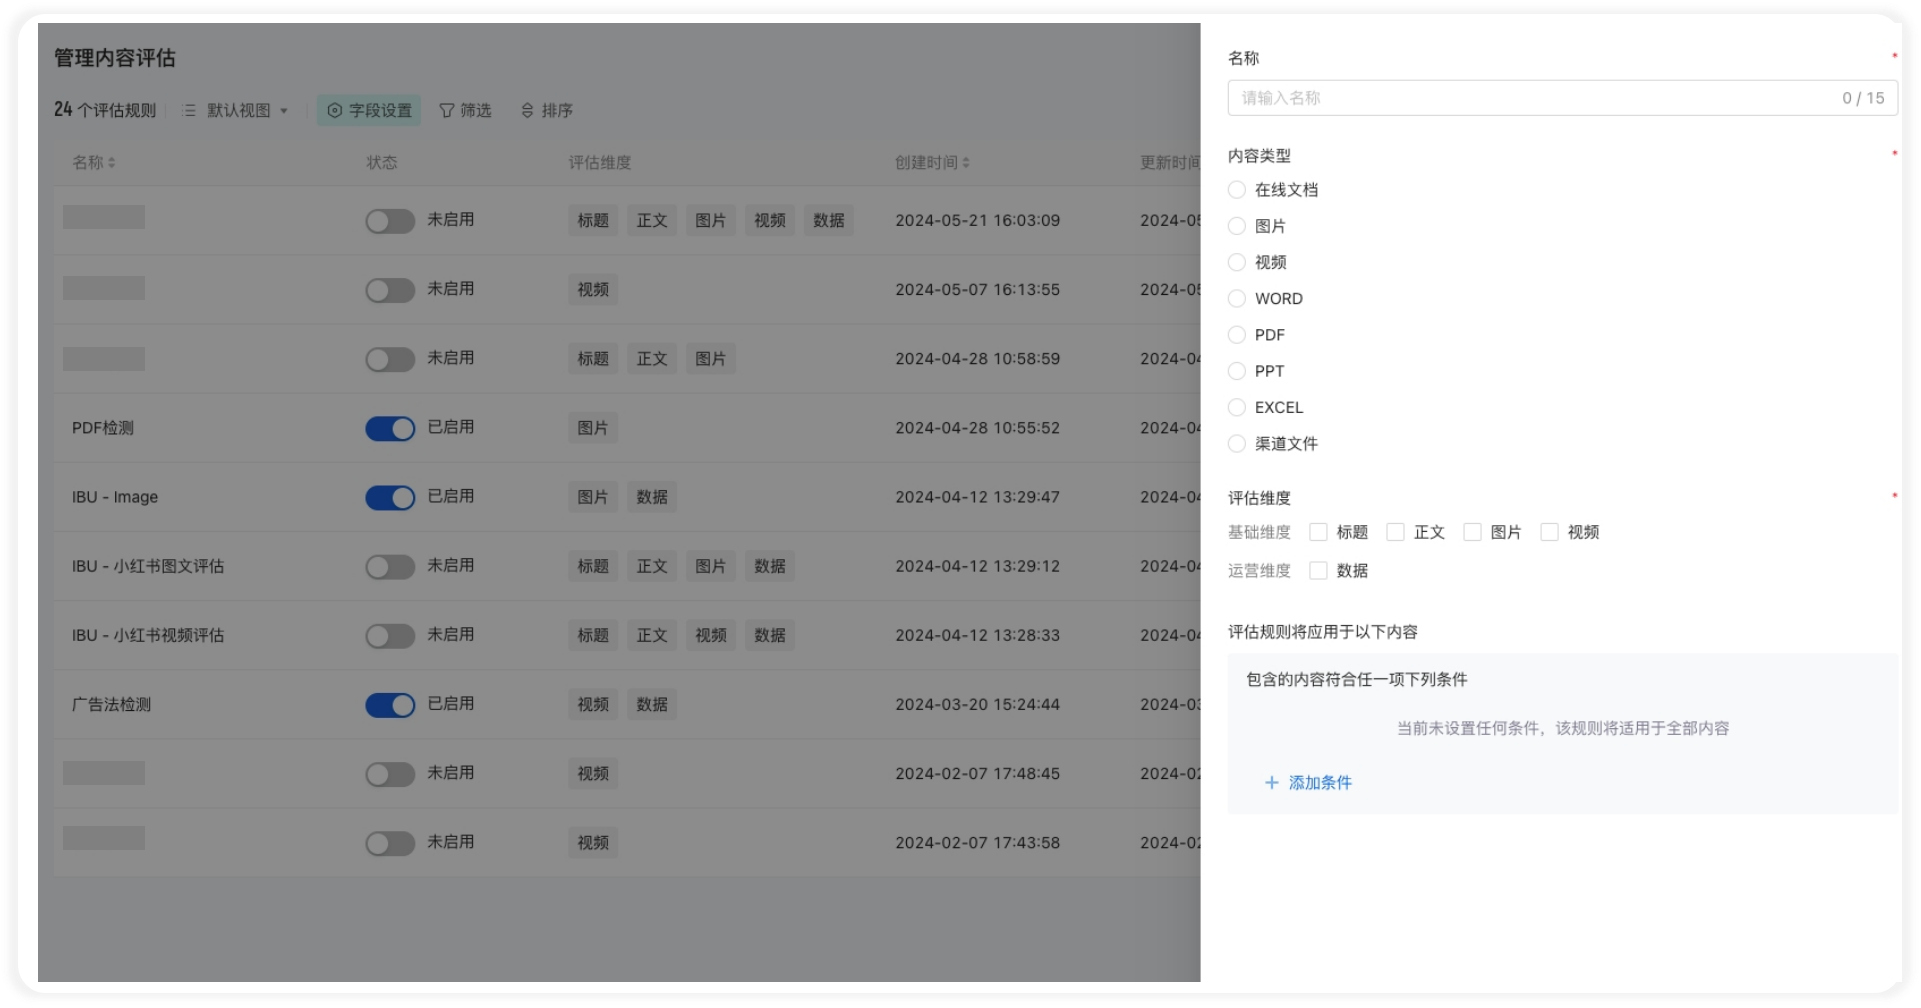Check the 标题 dimension checkbox
The image size is (1921, 1008).
click(x=1318, y=533)
